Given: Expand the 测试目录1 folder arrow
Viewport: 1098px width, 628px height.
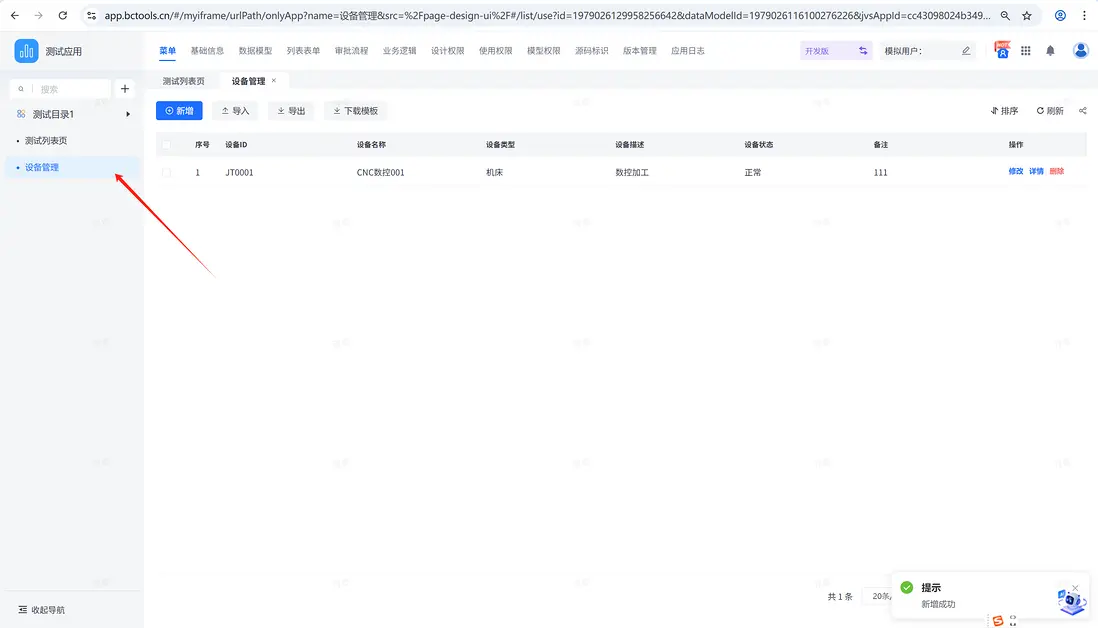Looking at the screenshot, I should click(127, 114).
